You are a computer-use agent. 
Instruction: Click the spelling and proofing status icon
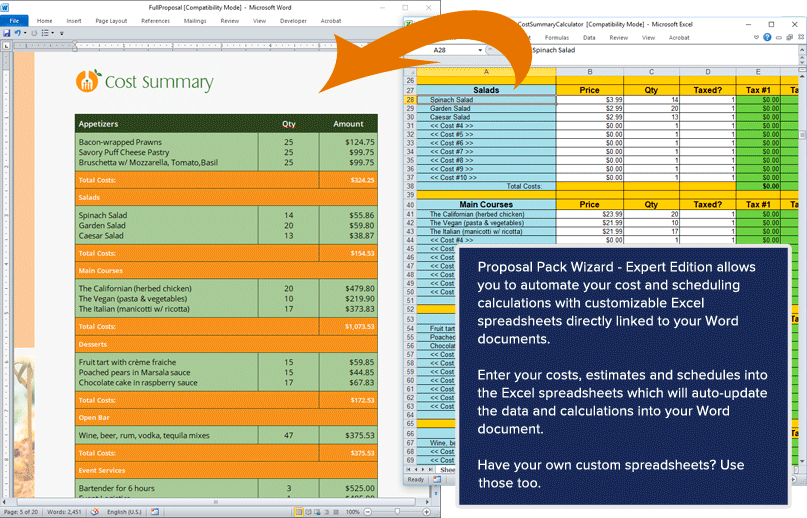tap(95, 512)
